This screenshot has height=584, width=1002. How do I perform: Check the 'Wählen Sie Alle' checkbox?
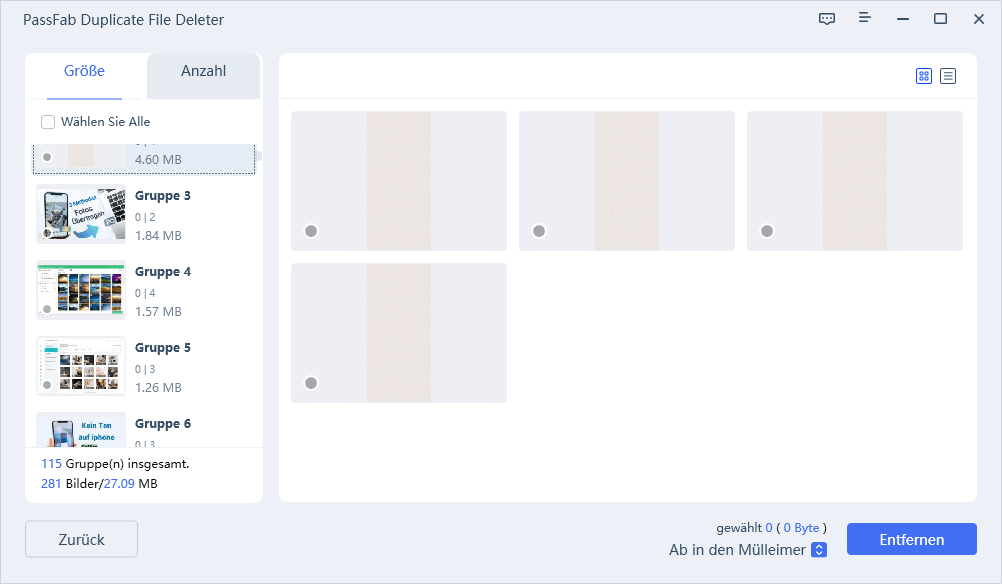[x=48, y=122]
